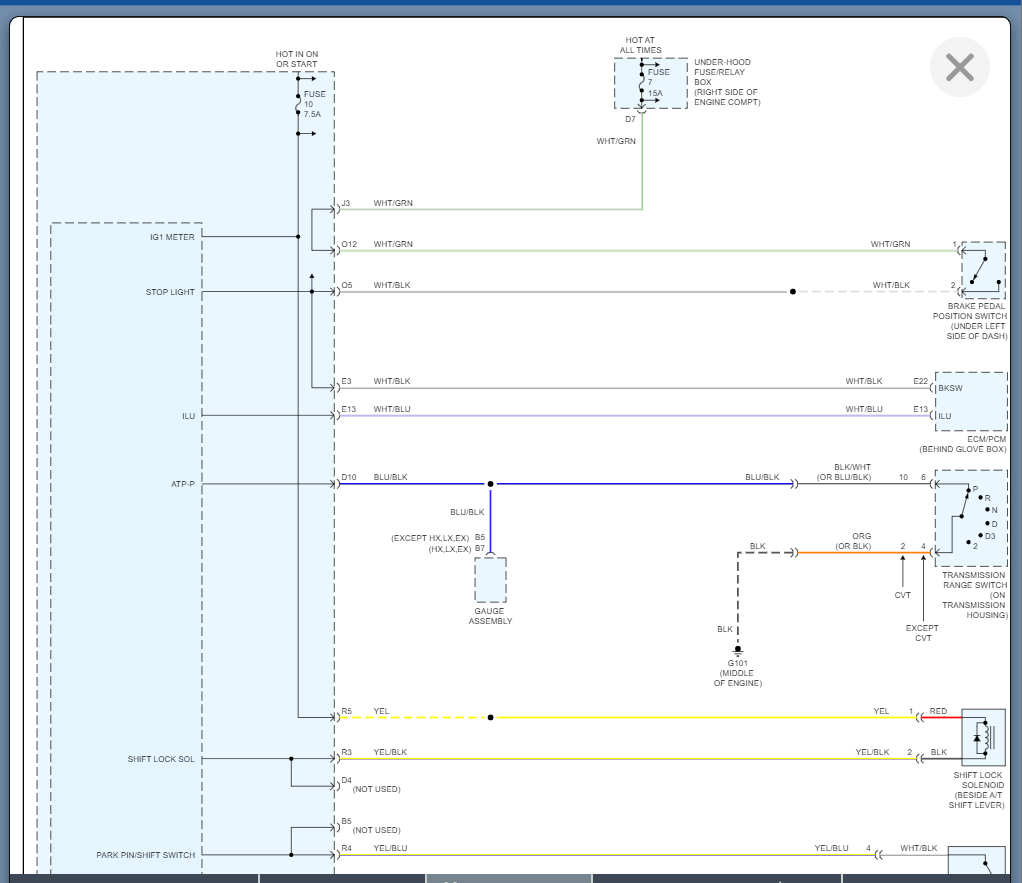Select the PARK PIN/SHIFT SWITCH label
Image resolution: width=1022 pixels, height=883 pixels.
[x=146, y=855]
